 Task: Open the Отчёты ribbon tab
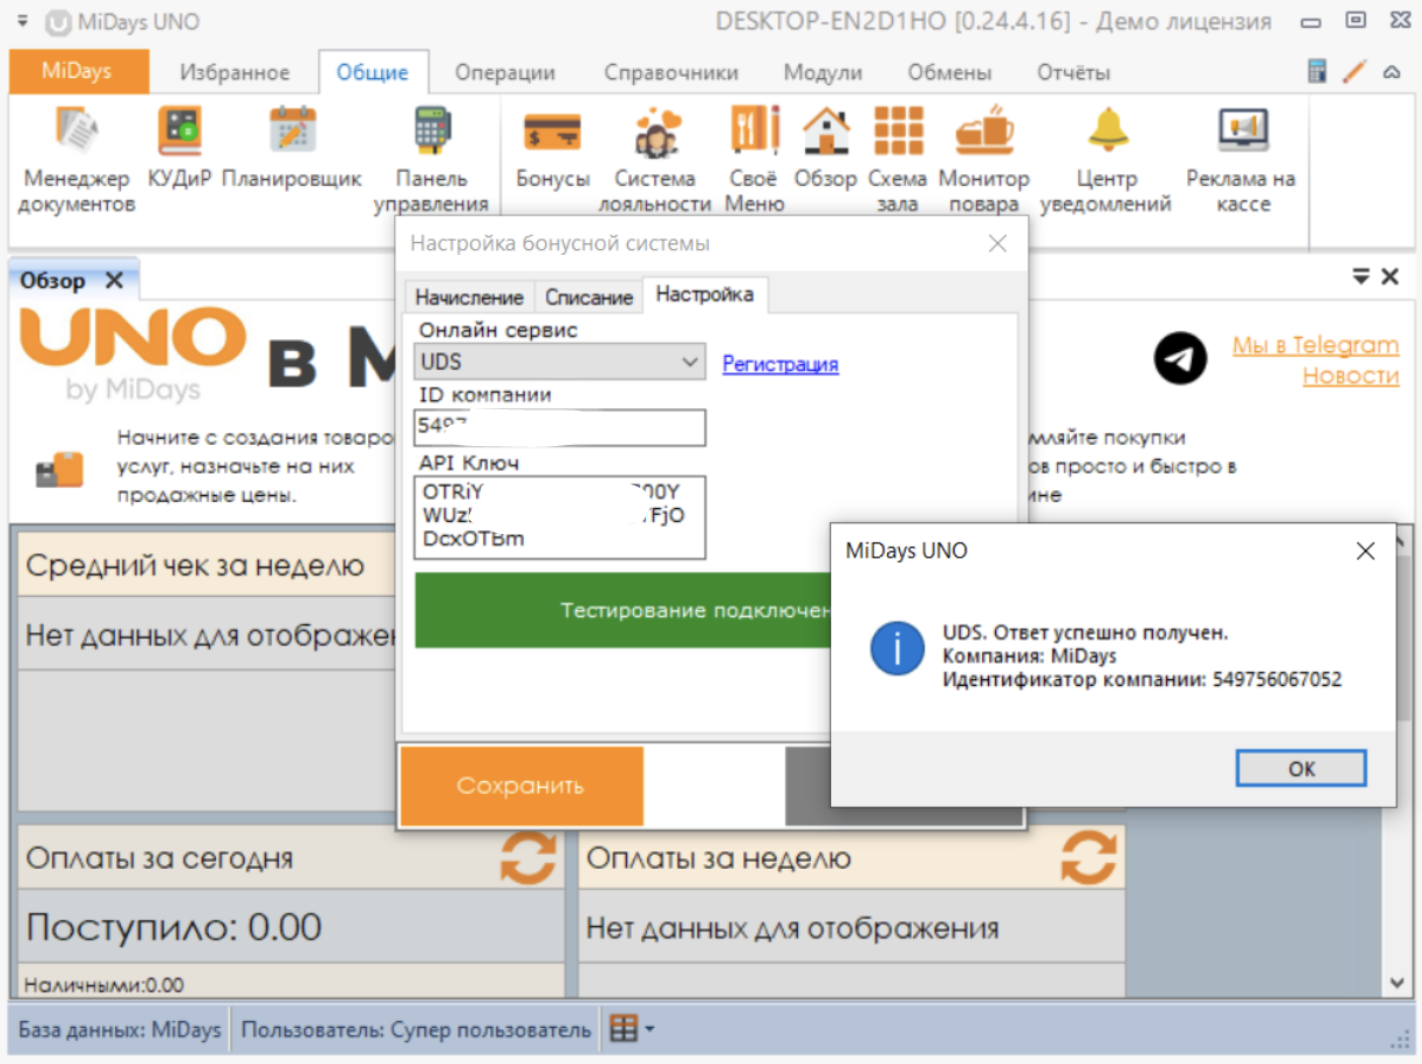pyautogui.click(x=1074, y=72)
